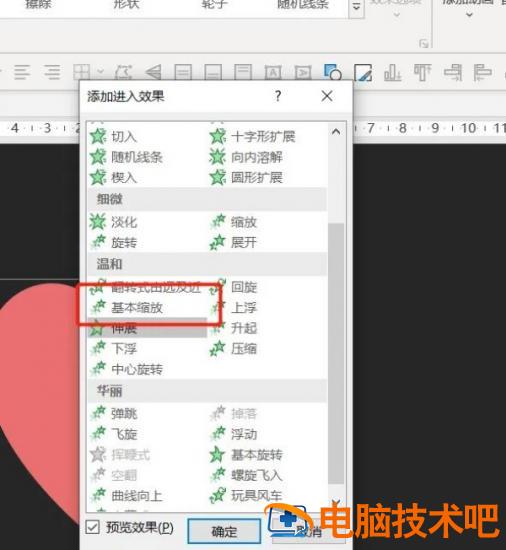506x550 pixels.
Task: Choose the 中心旋转 effect
Action: [x=126, y=369]
